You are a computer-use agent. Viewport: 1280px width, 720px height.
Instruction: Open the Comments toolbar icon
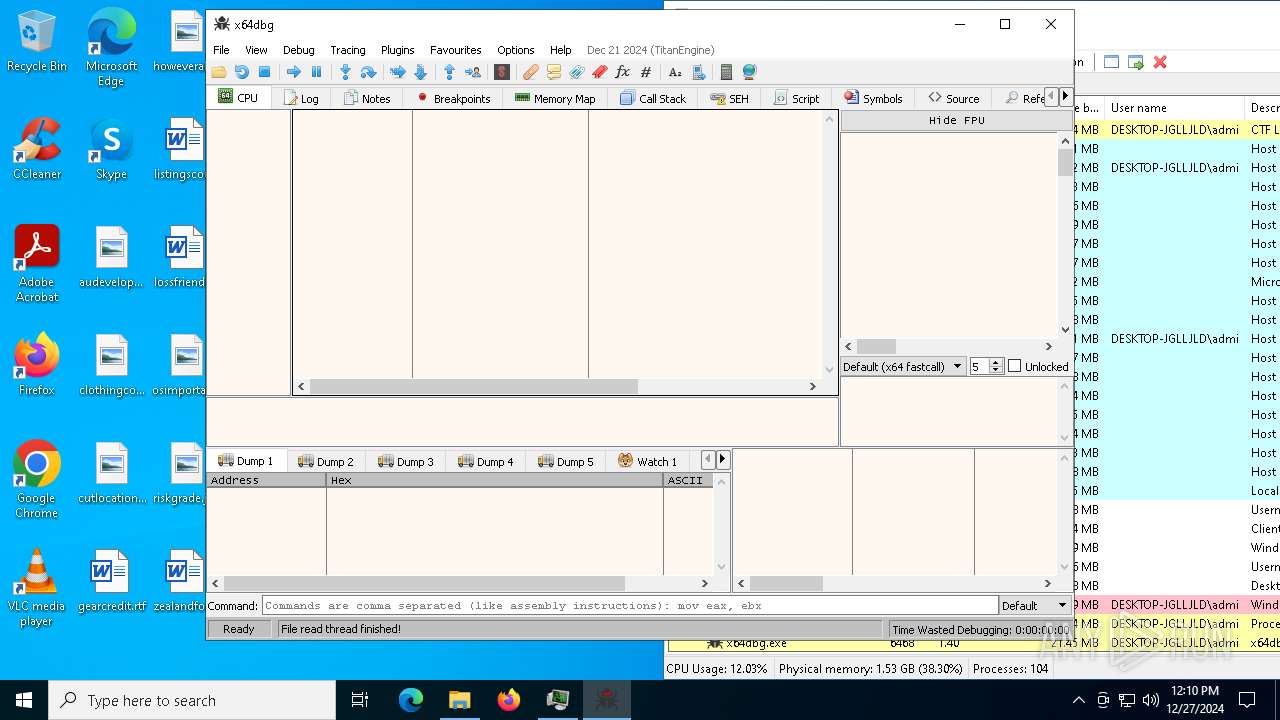pyautogui.click(x=554, y=72)
